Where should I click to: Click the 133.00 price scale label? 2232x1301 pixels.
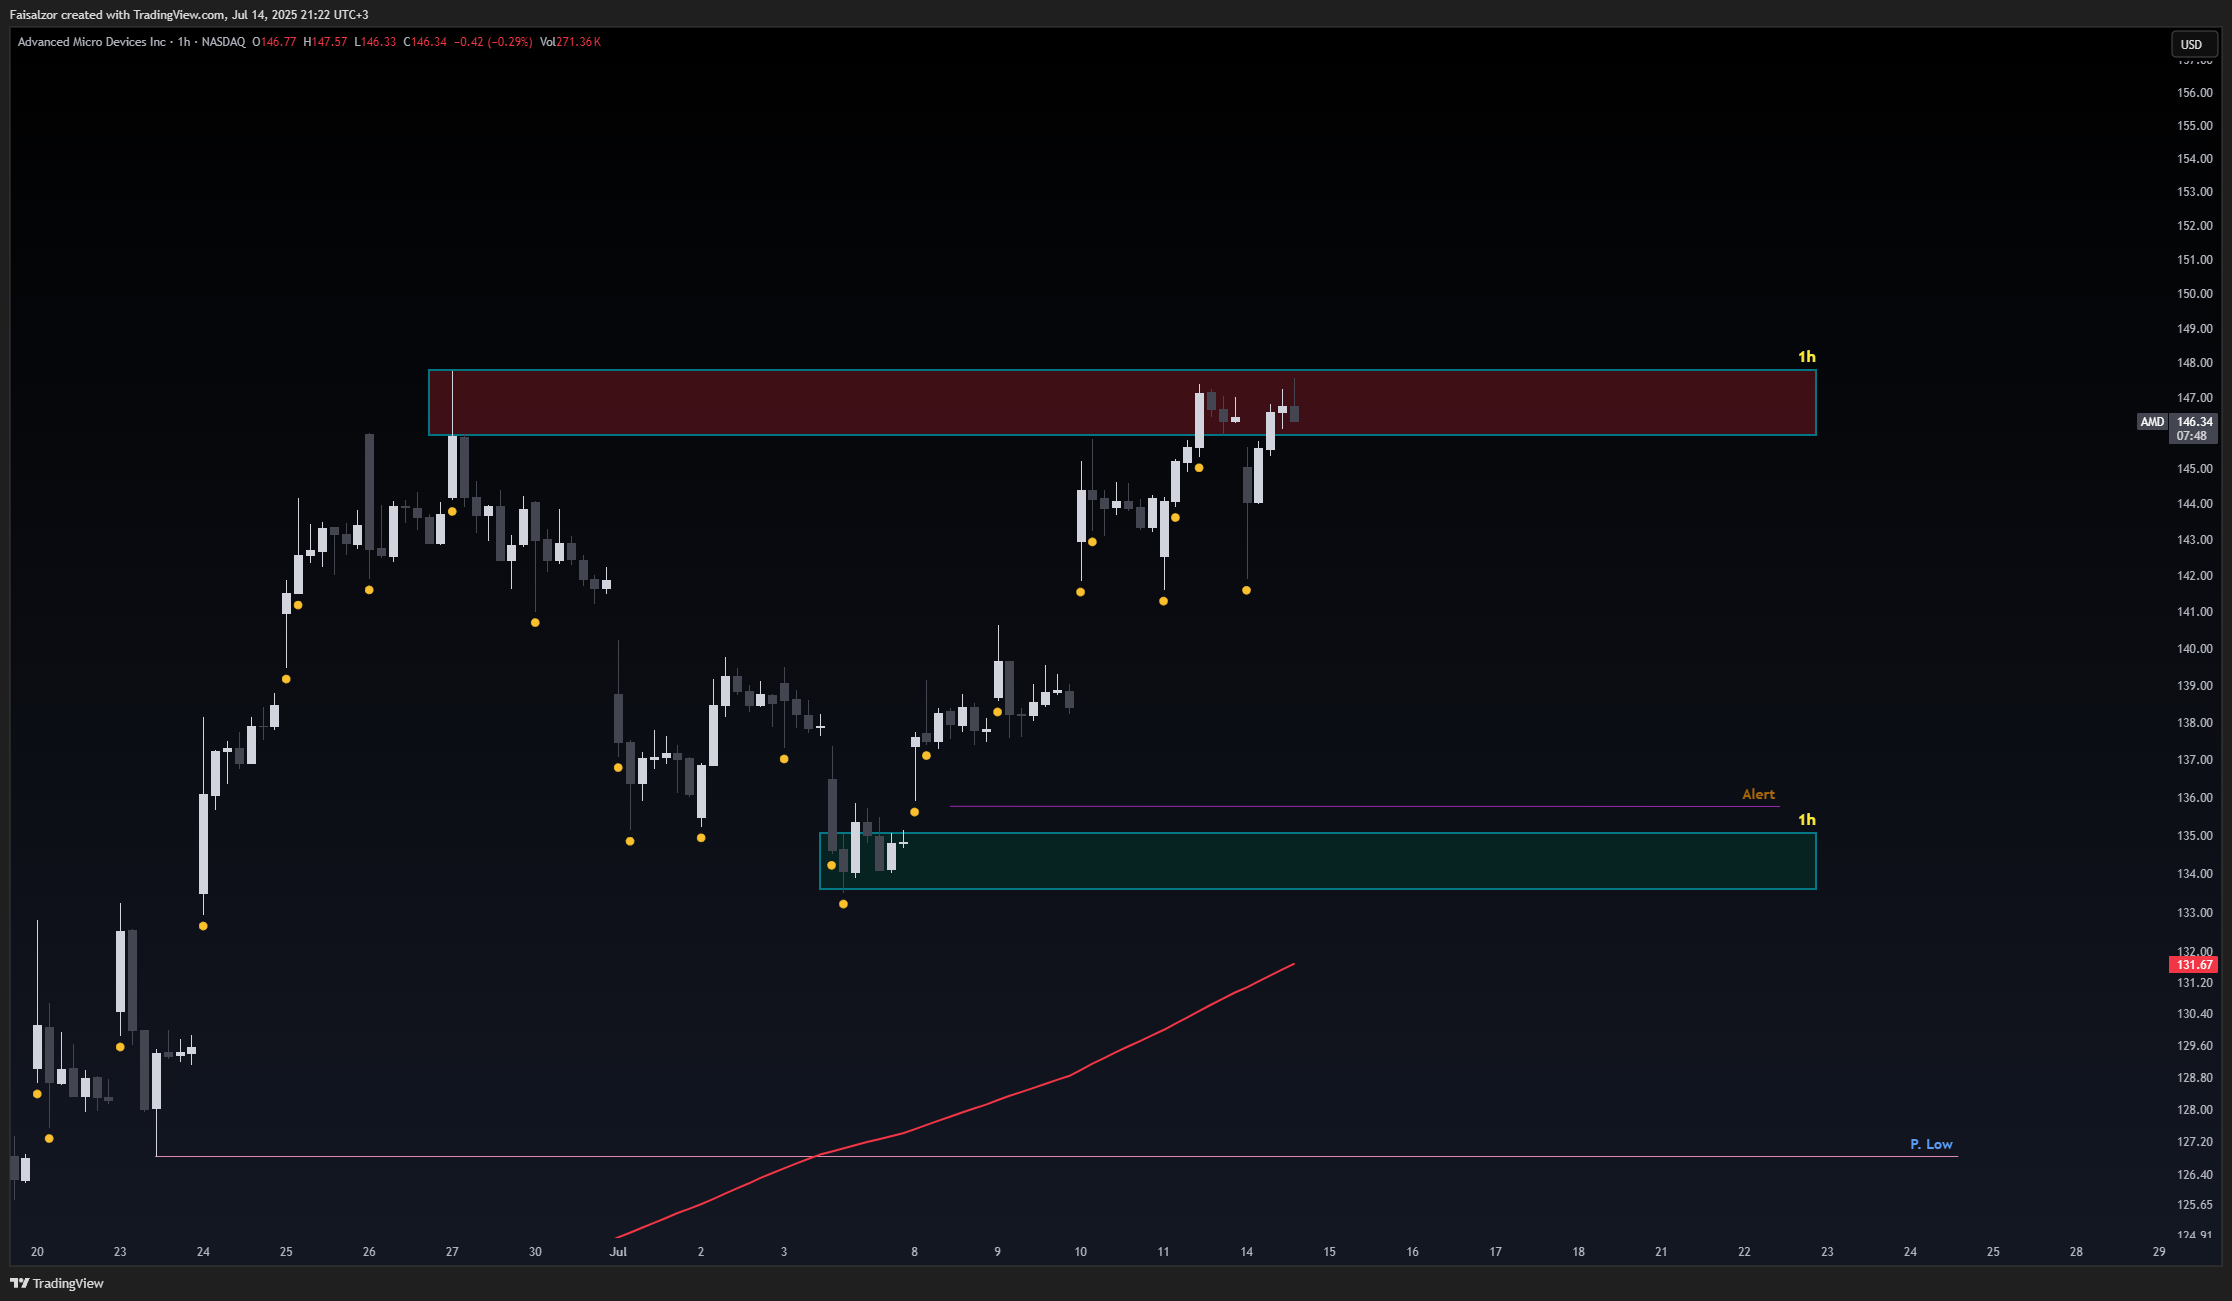click(2194, 913)
